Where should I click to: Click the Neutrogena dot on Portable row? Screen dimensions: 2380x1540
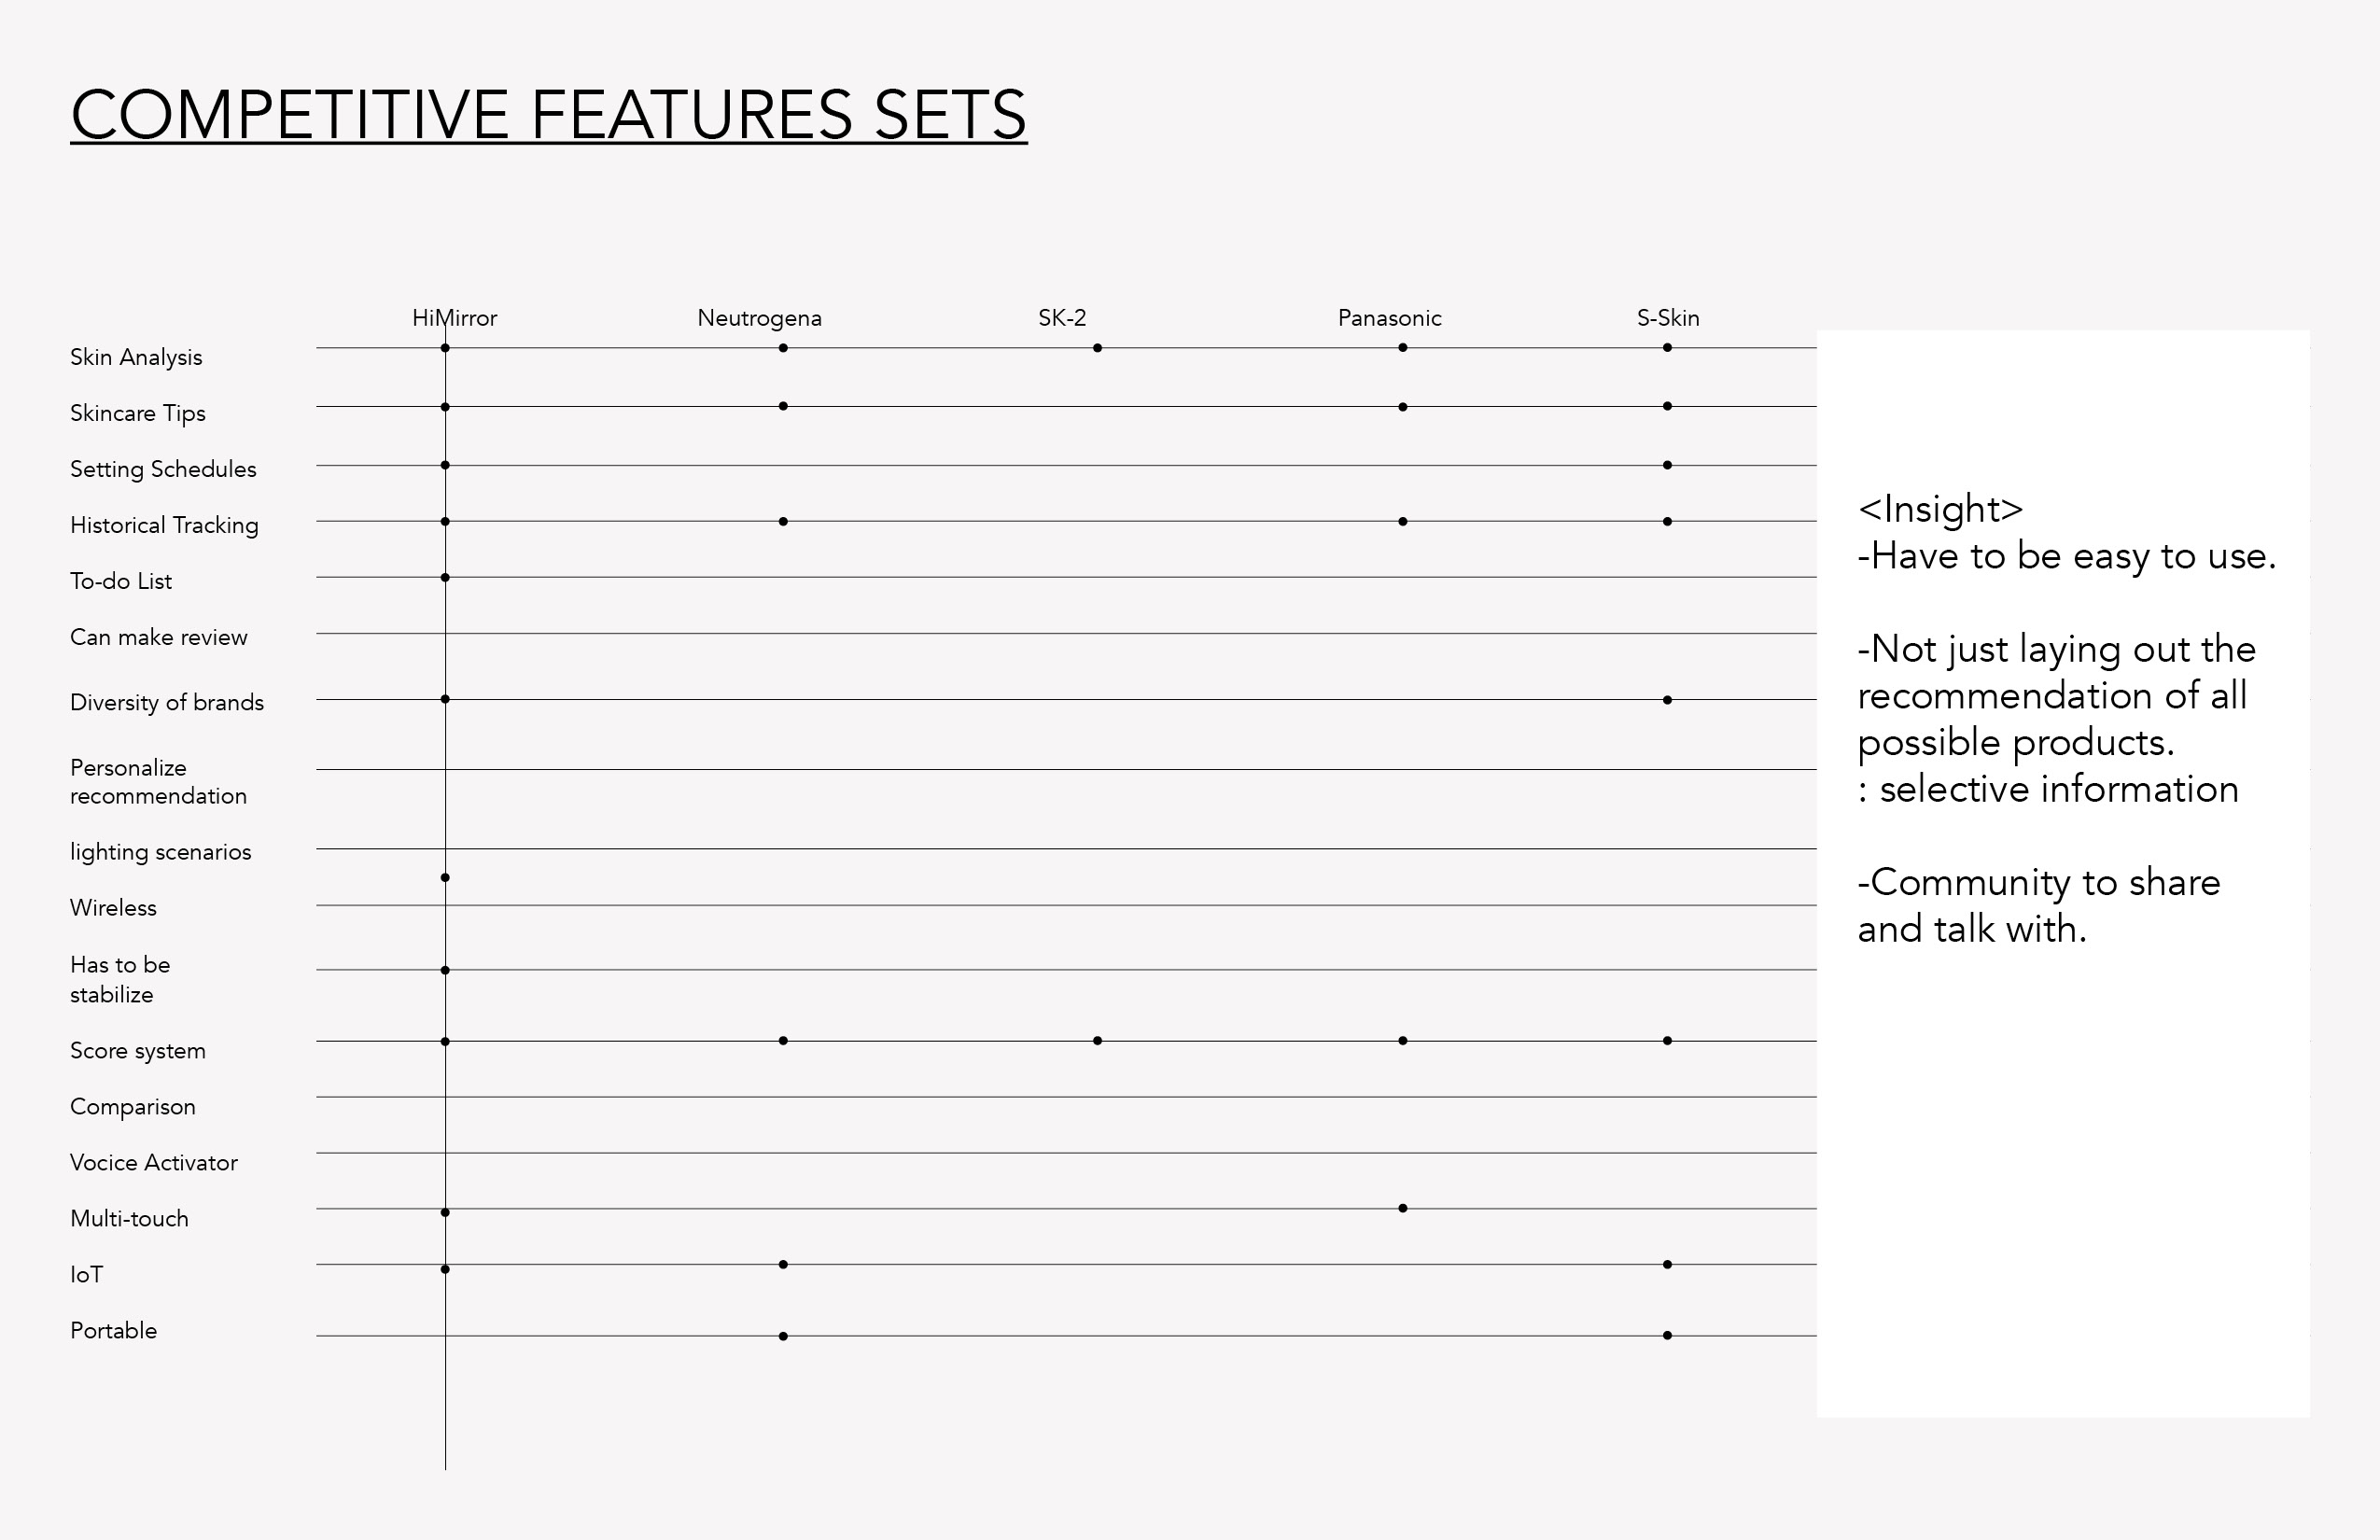[783, 1336]
